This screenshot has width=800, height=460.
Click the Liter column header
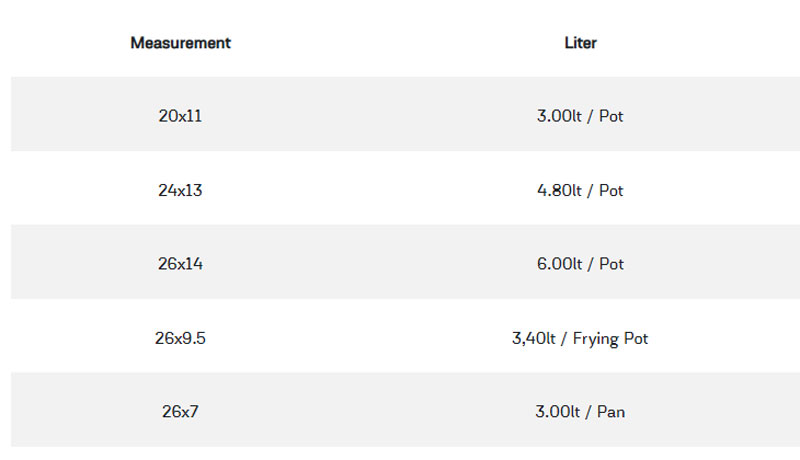pyautogui.click(x=580, y=43)
